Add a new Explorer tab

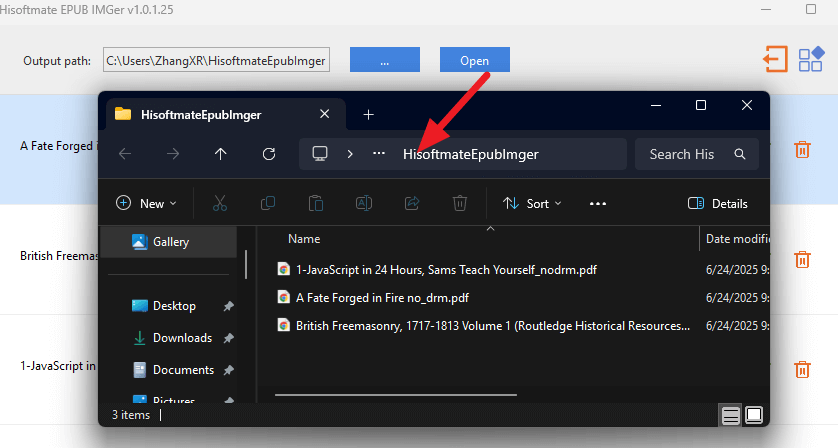[368, 114]
